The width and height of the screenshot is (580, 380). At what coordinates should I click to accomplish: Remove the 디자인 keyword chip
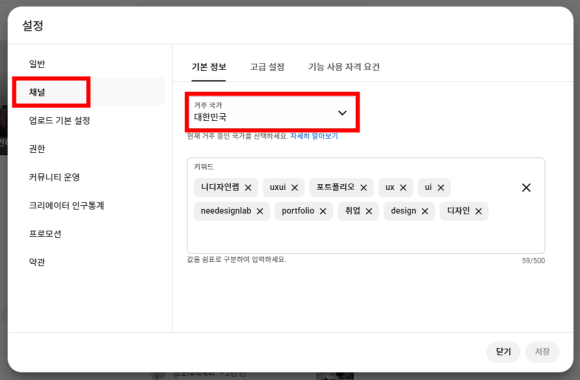(x=478, y=211)
